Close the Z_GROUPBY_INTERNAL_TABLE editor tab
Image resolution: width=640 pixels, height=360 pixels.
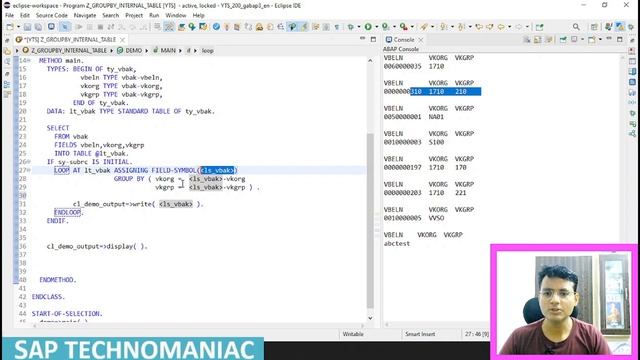pos(122,40)
